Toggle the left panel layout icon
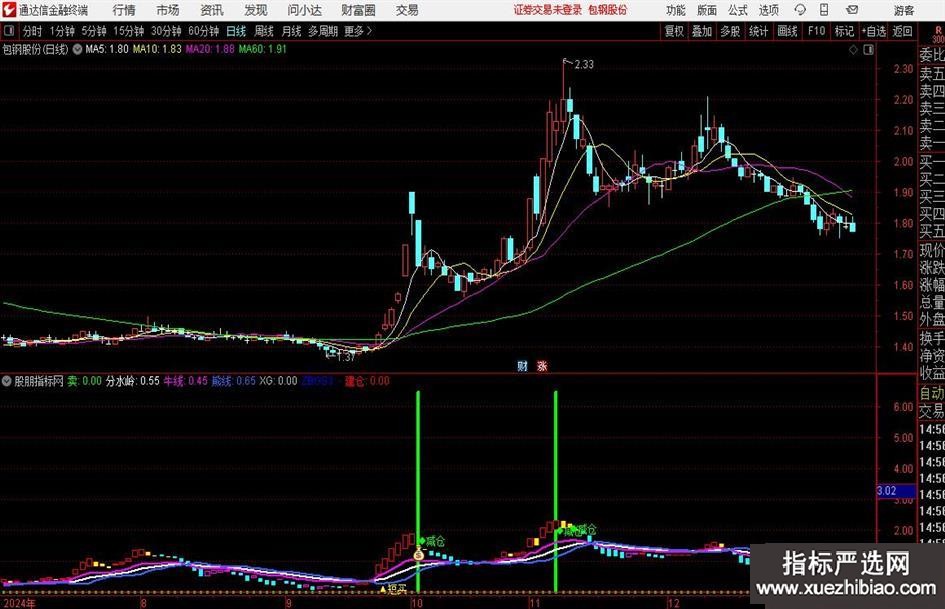This screenshot has height=609, width=945. point(8,30)
